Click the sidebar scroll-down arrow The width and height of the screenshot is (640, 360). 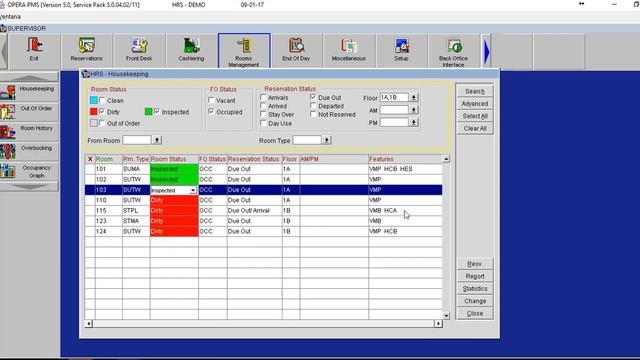(29, 186)
